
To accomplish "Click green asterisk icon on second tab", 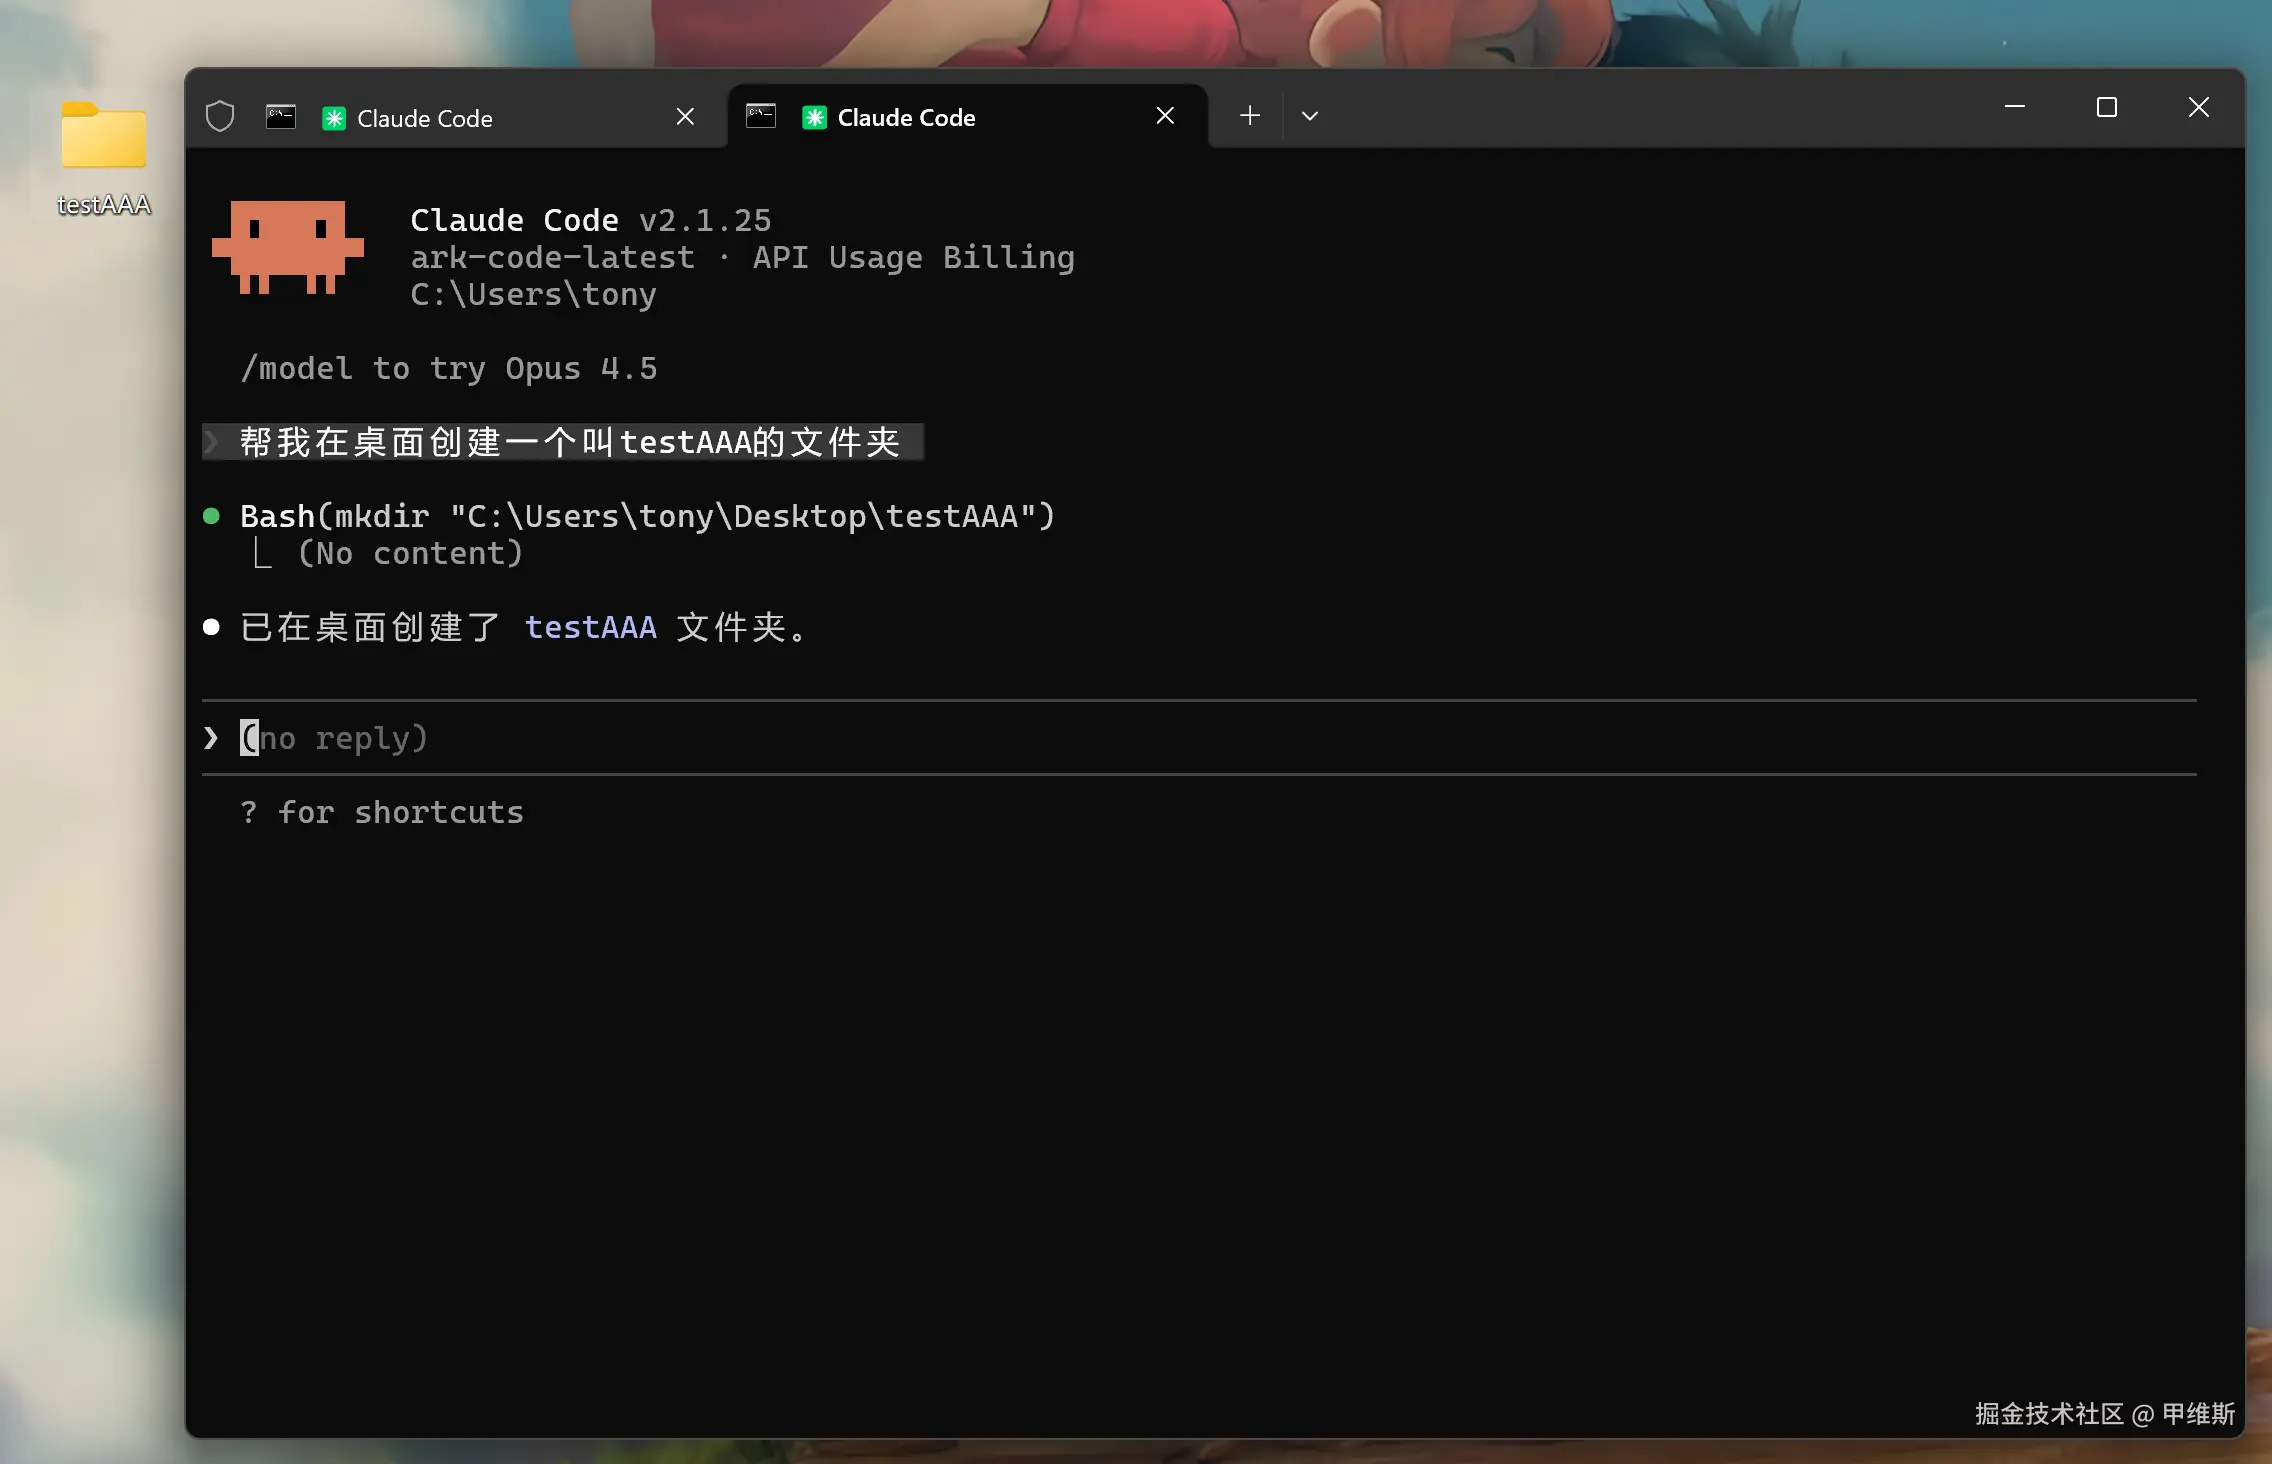I will (x=815, y=117).
